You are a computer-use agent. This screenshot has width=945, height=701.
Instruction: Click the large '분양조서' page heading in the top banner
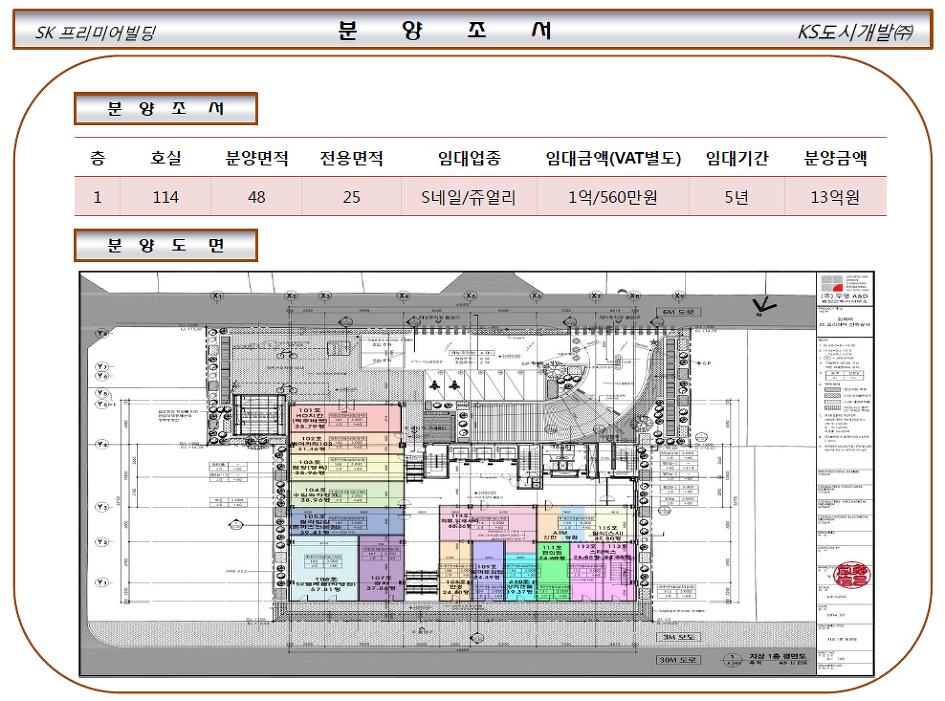coord(445,30)
